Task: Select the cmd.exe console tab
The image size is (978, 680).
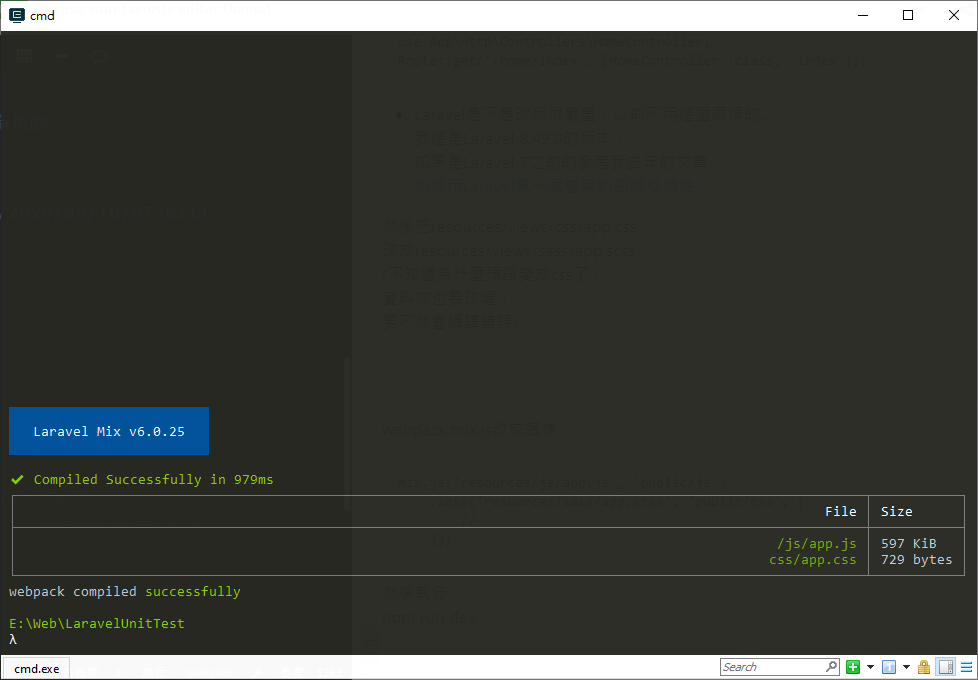Action: coord(37,668)
